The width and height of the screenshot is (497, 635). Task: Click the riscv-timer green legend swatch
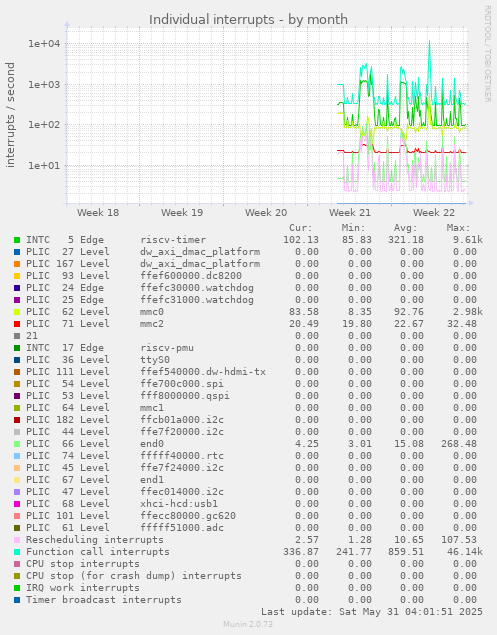[17, 240]
